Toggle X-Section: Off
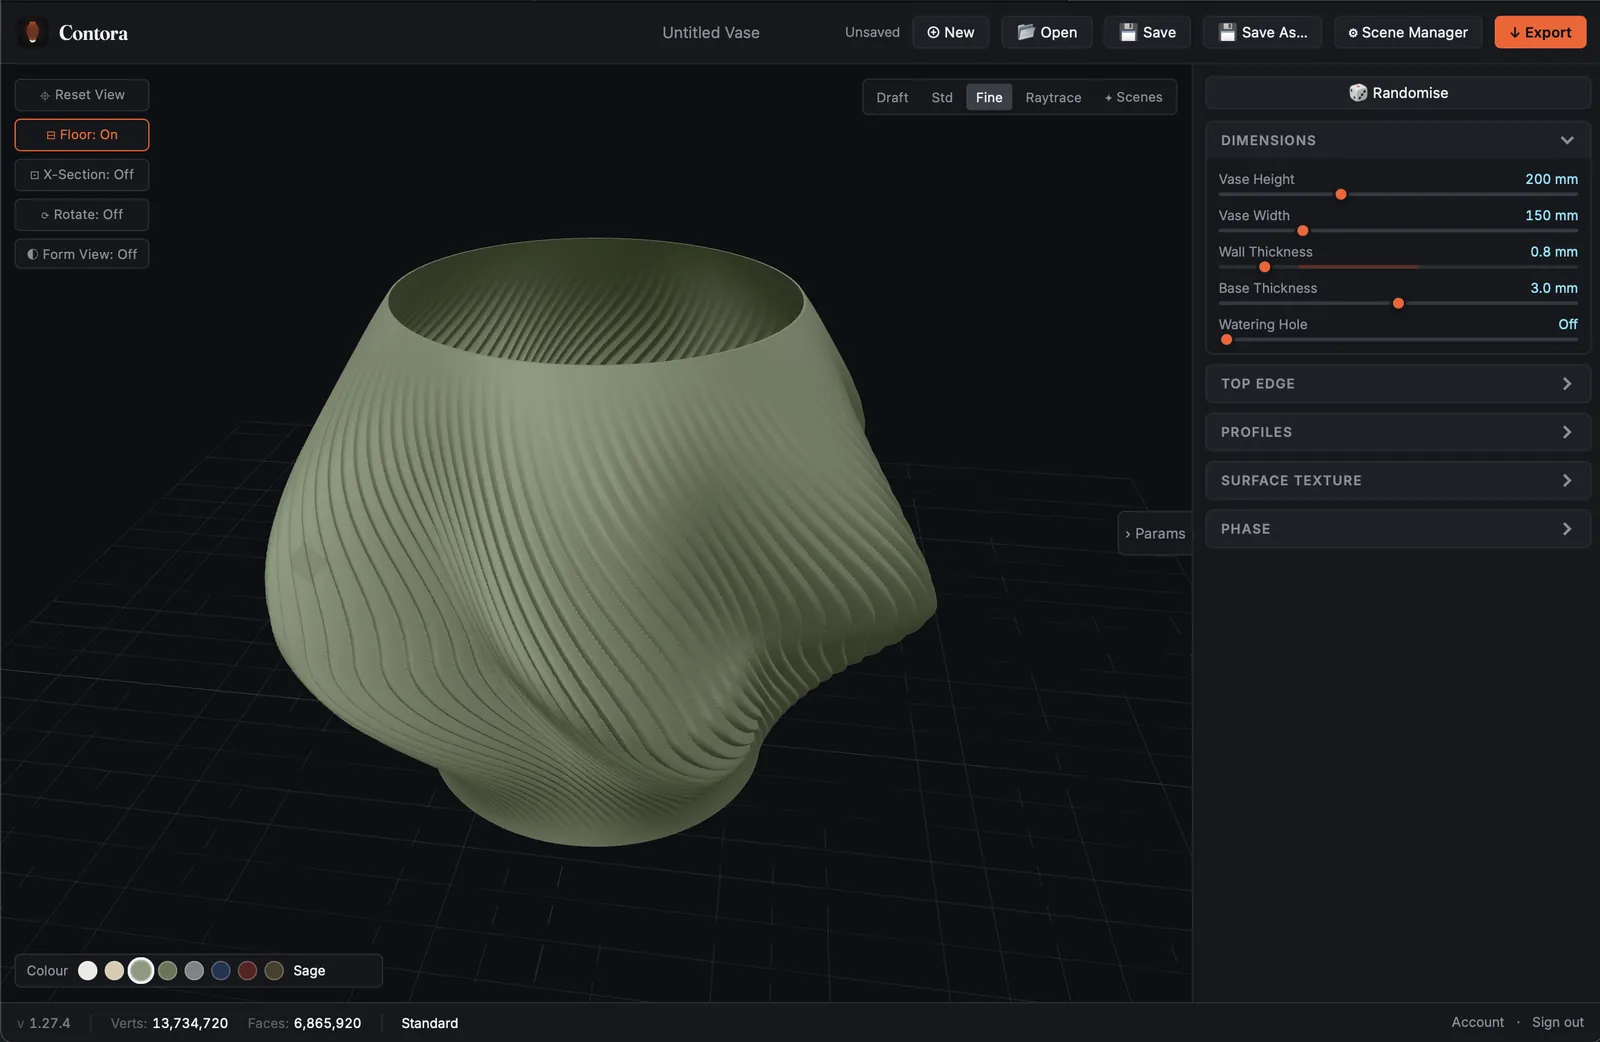This screenshot has height=1042, width=1600. [82, 175]
